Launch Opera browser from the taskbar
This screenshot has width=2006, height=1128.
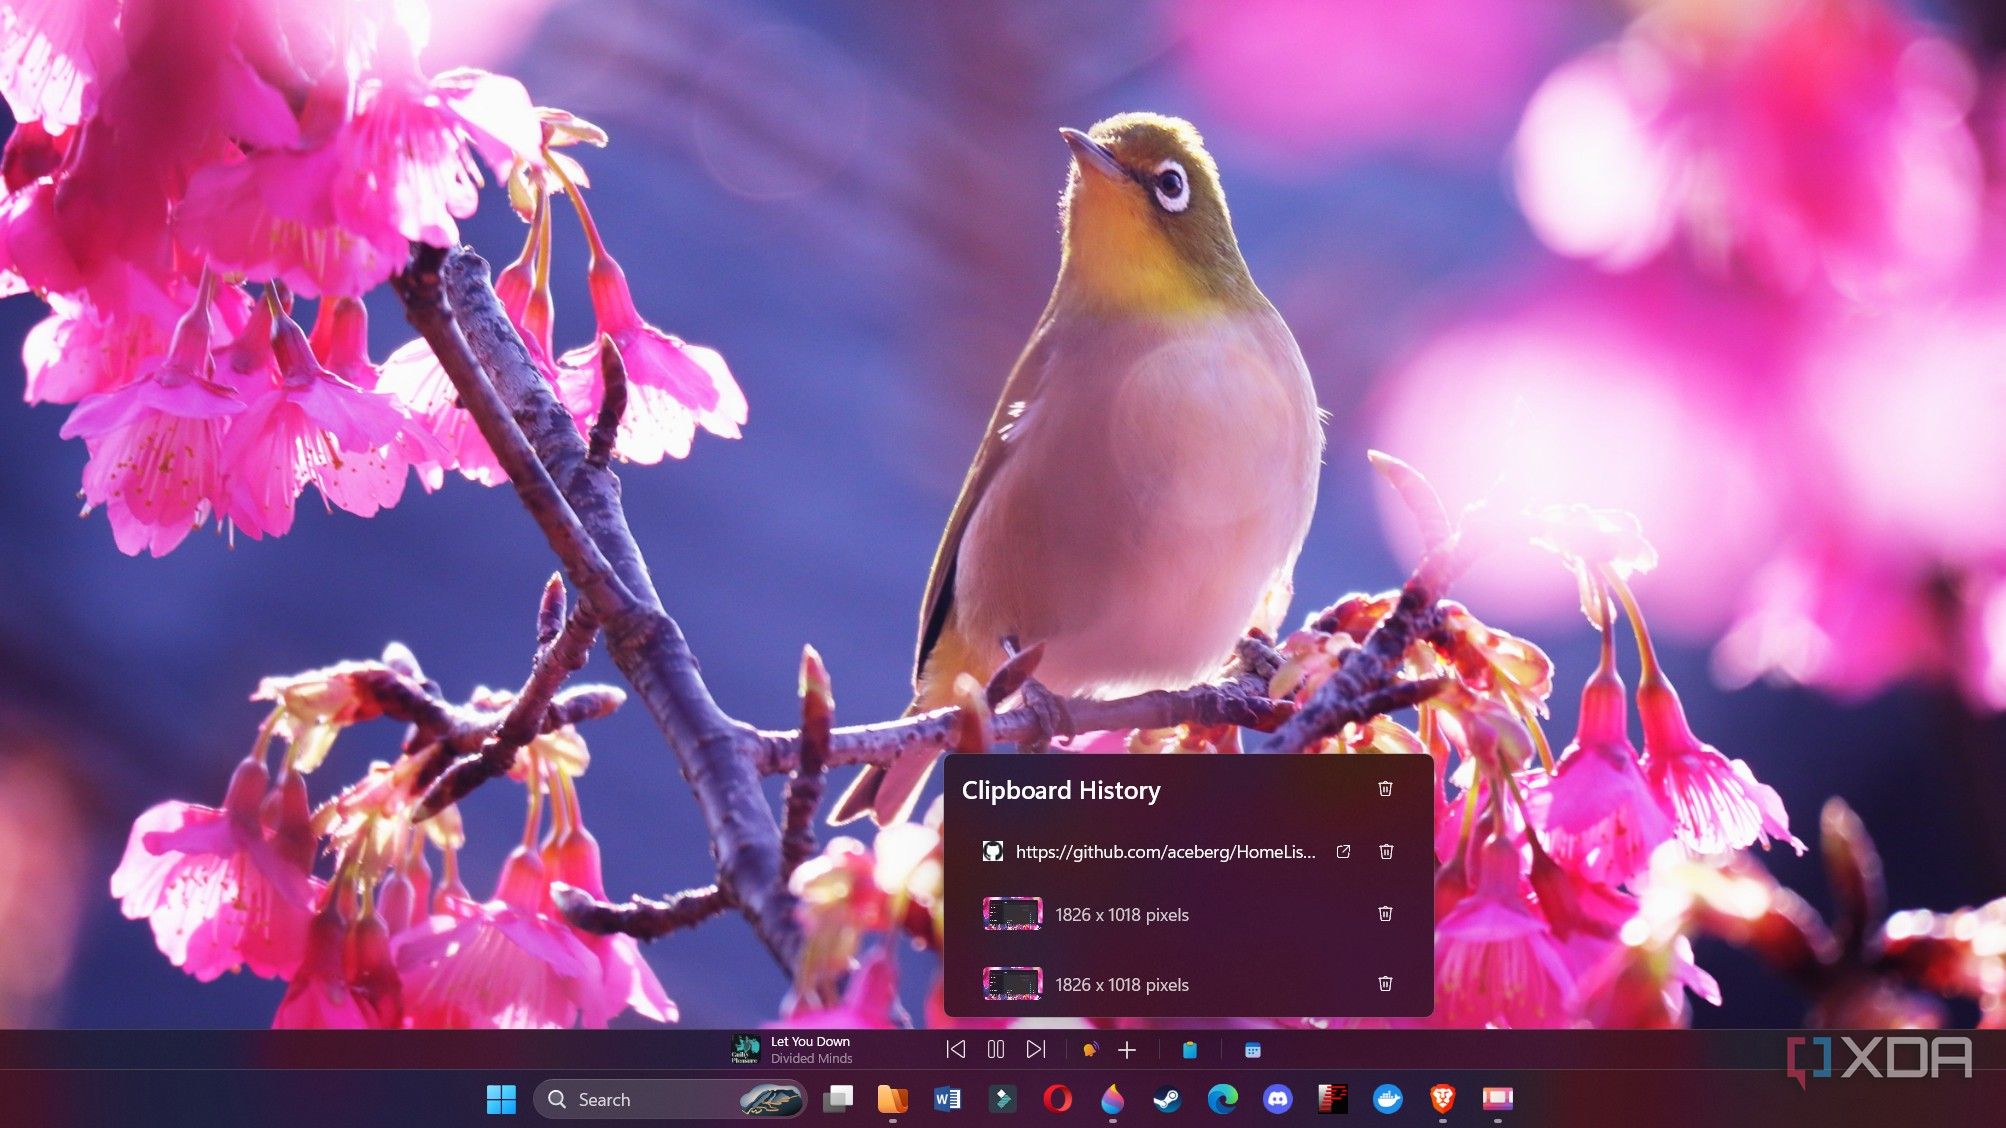[1057, 1099]
